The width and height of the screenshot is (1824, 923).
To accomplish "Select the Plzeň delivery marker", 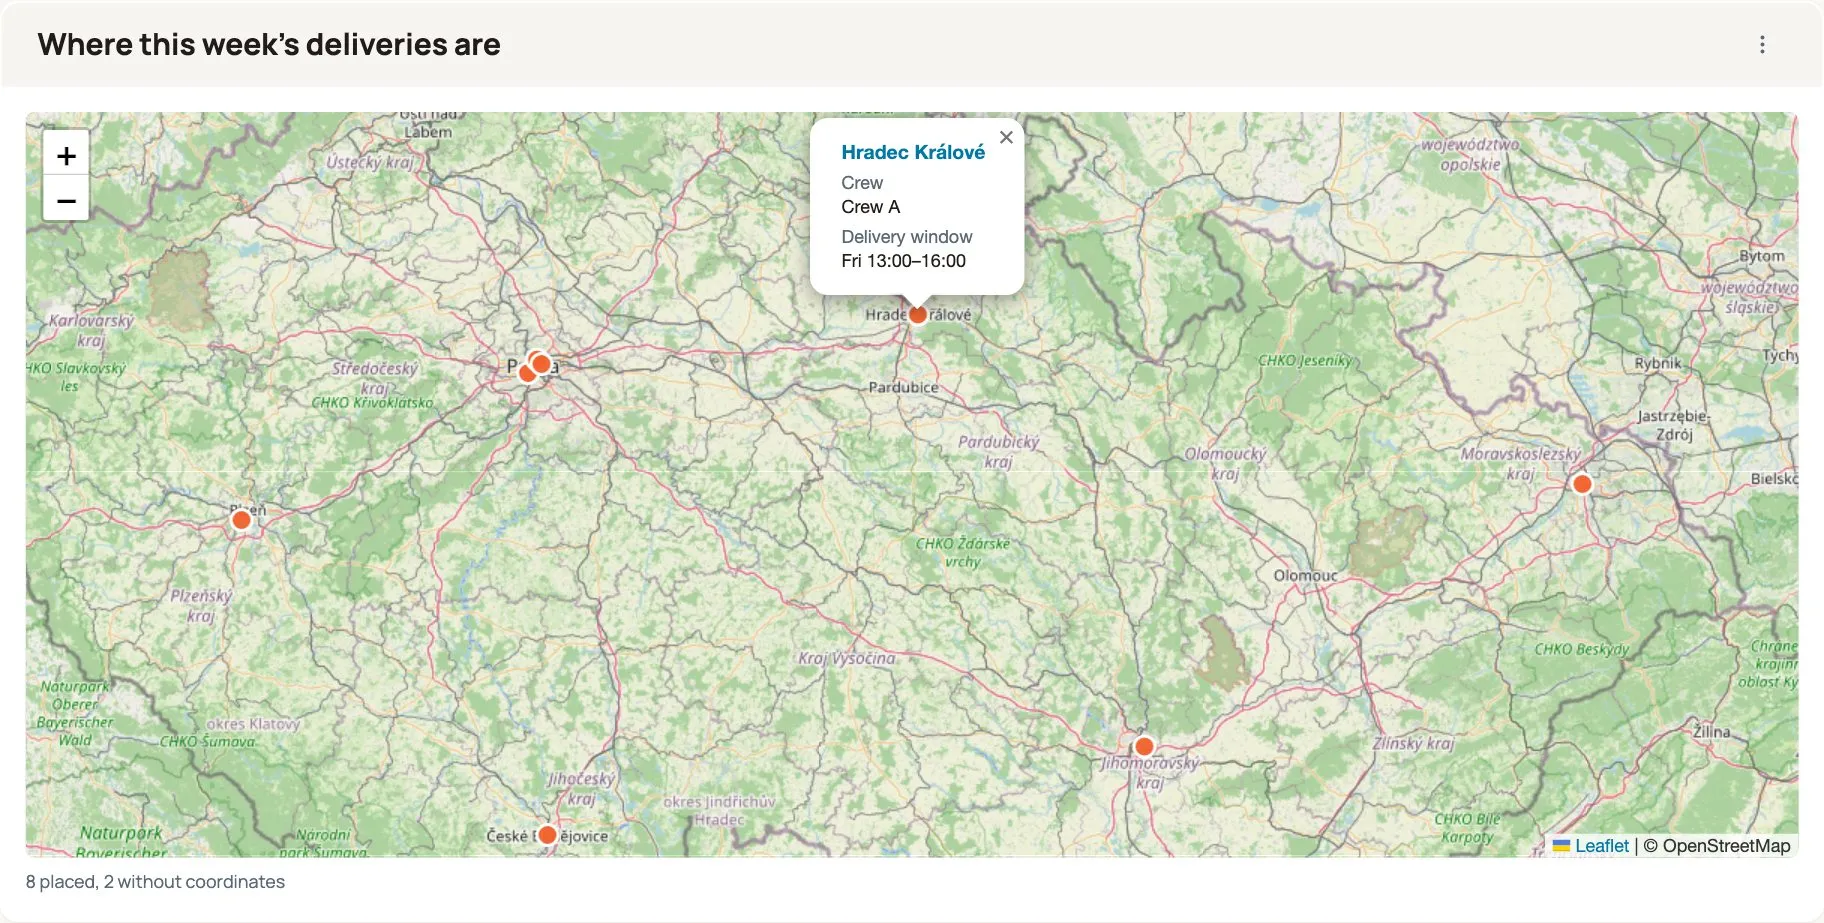I will click(241, 520).
